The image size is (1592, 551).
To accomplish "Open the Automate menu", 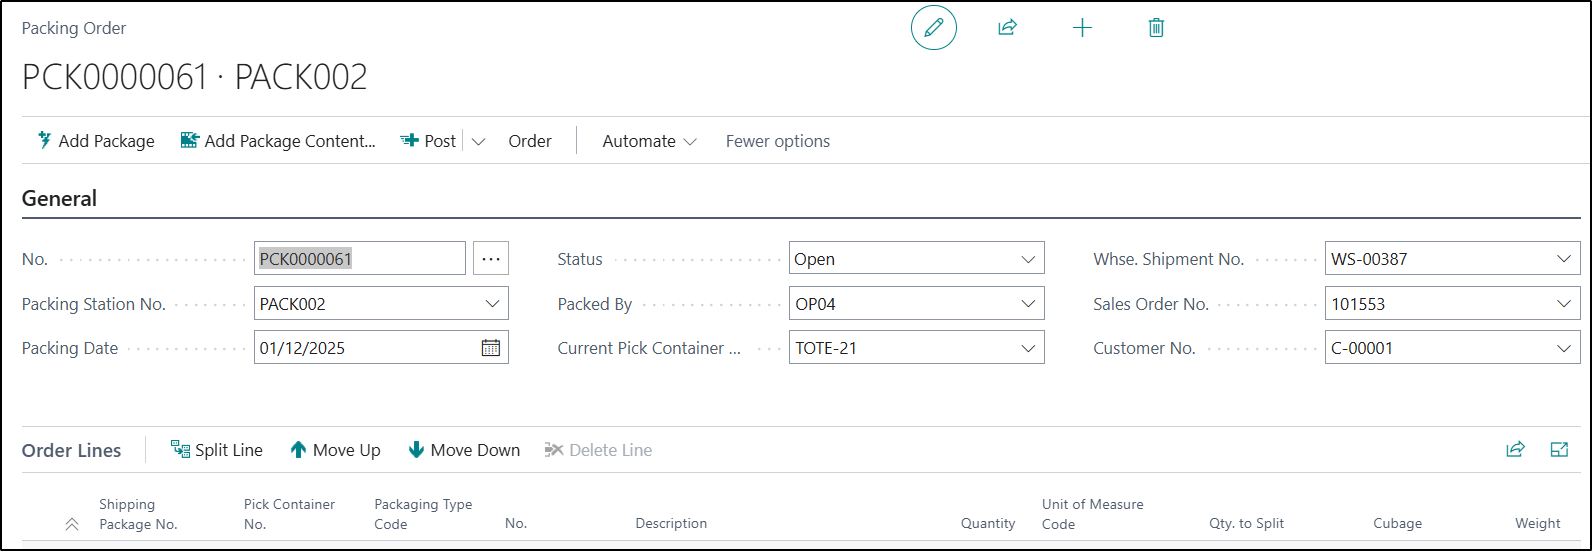I will [x=649, y=141].
